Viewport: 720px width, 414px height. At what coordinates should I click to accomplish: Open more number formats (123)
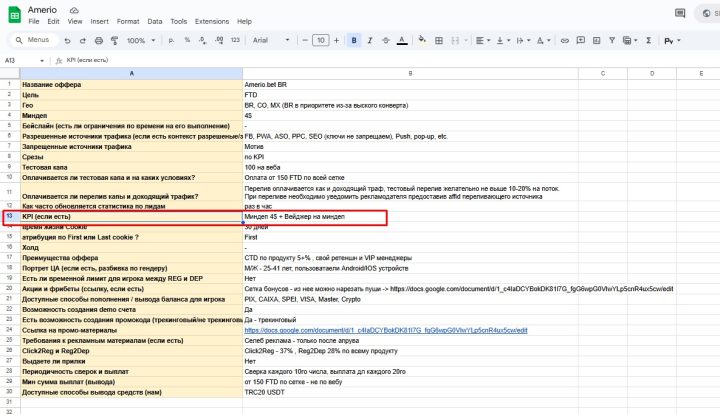click(235, 40)
